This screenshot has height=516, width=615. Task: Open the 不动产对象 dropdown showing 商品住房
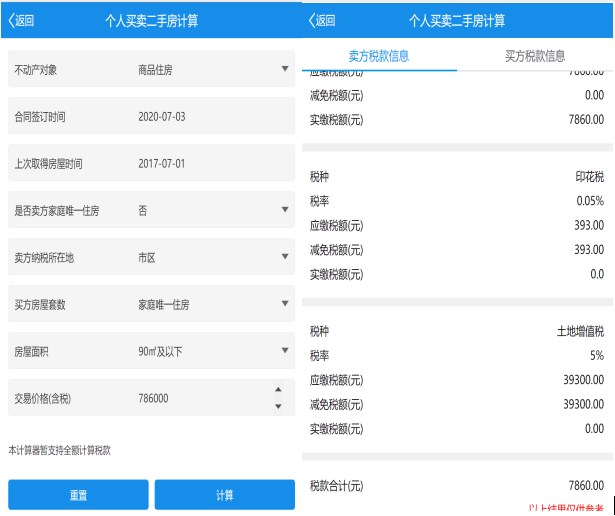tap(151, 69)
